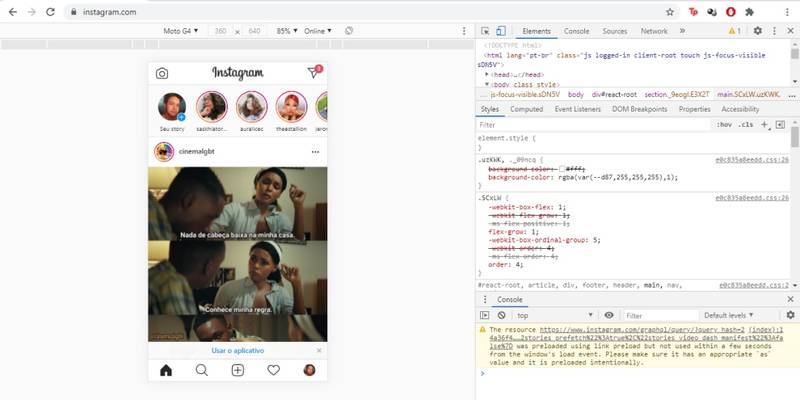Screen dimensions: 800x400
Task: Open theestallion story thumbnail
Action: click(x=291, y=107)
